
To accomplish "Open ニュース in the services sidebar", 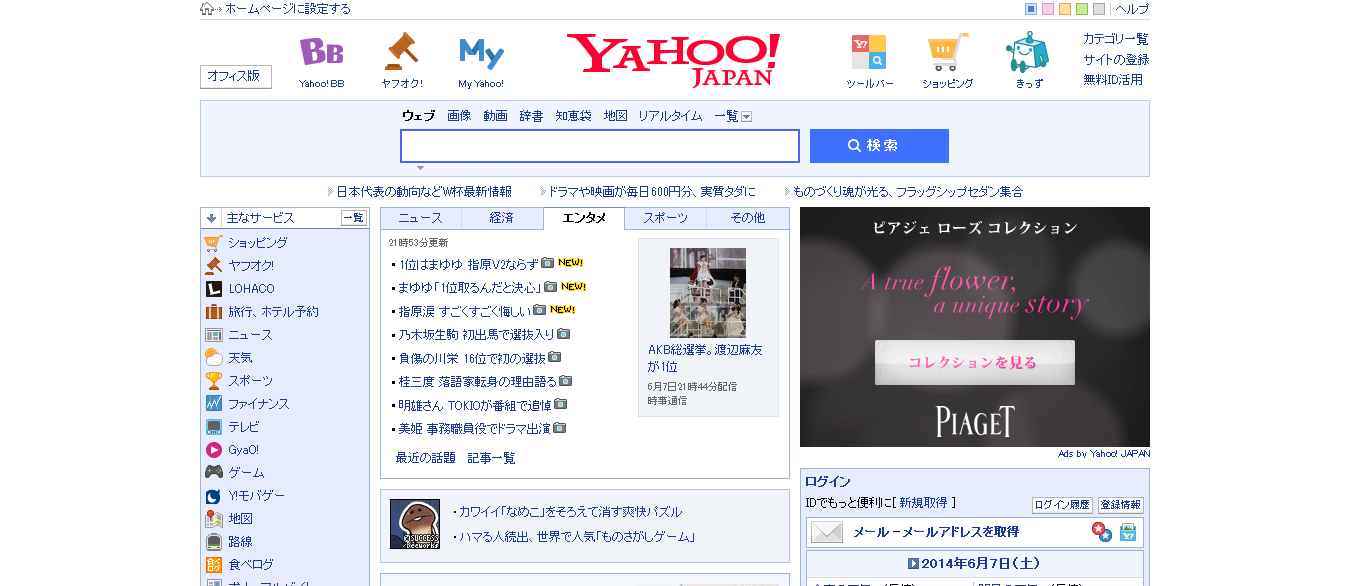I will [250, 335].
